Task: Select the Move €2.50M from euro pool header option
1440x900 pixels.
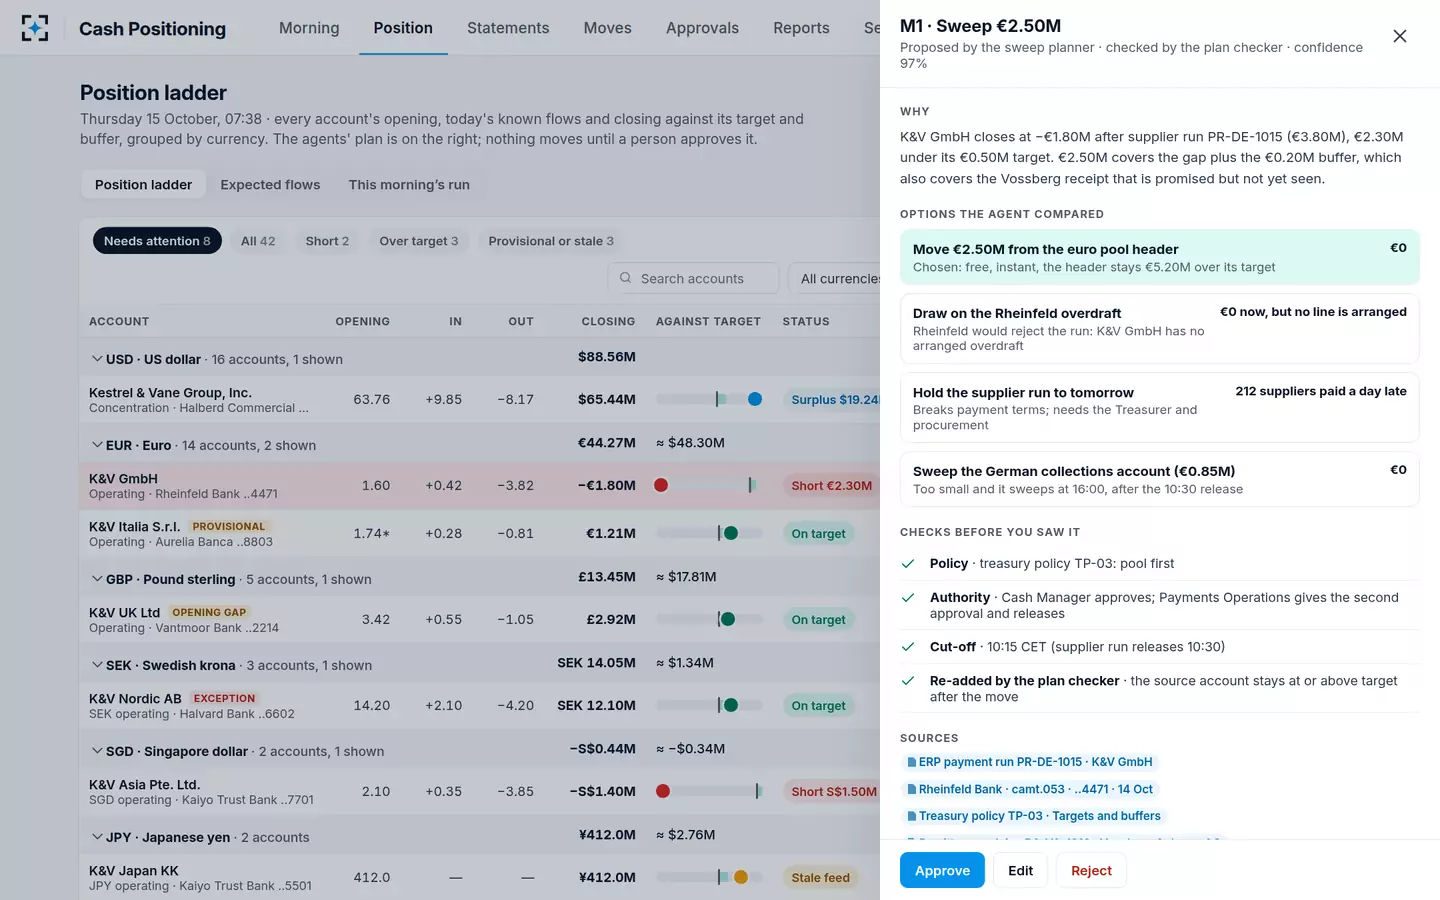Action: coord(1160,258)
